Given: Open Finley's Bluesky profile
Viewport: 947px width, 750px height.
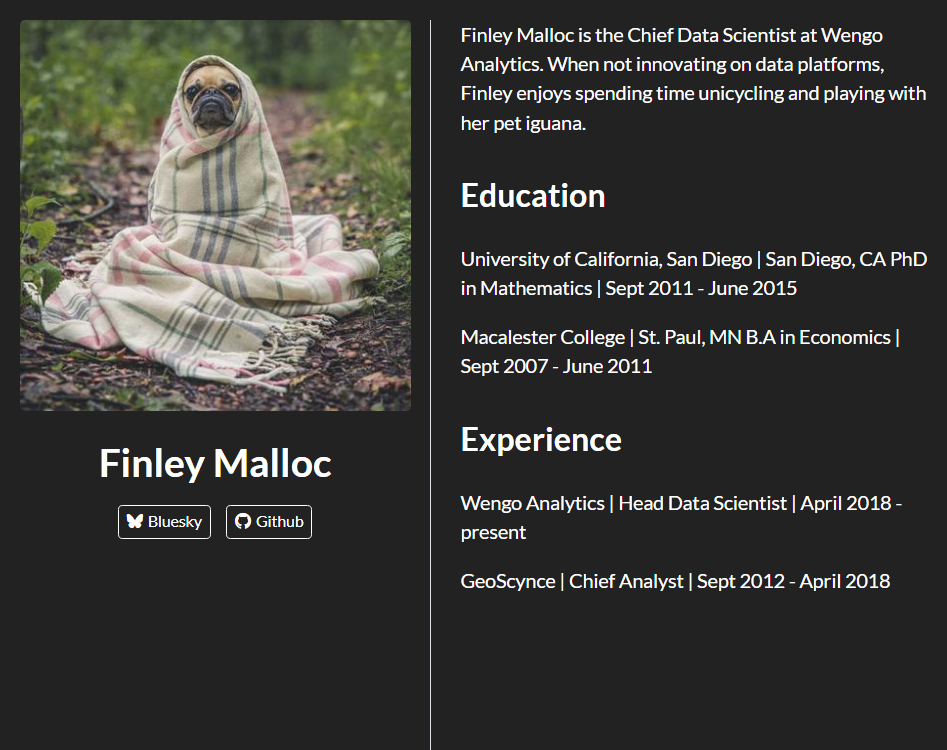Looking at the screenshot, I should click(x=164, y=521).
